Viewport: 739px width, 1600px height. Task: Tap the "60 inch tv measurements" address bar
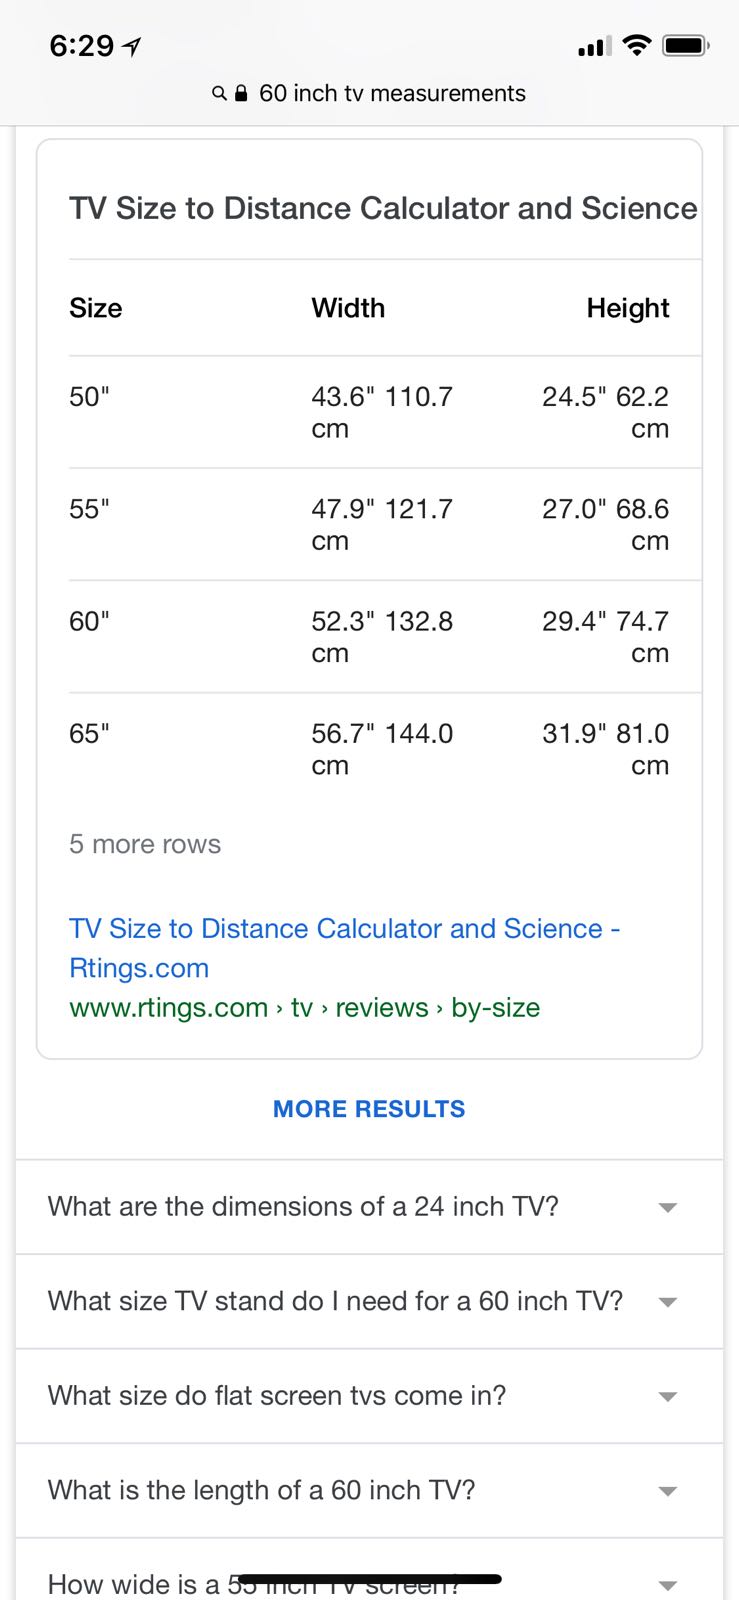coord(391,94)
